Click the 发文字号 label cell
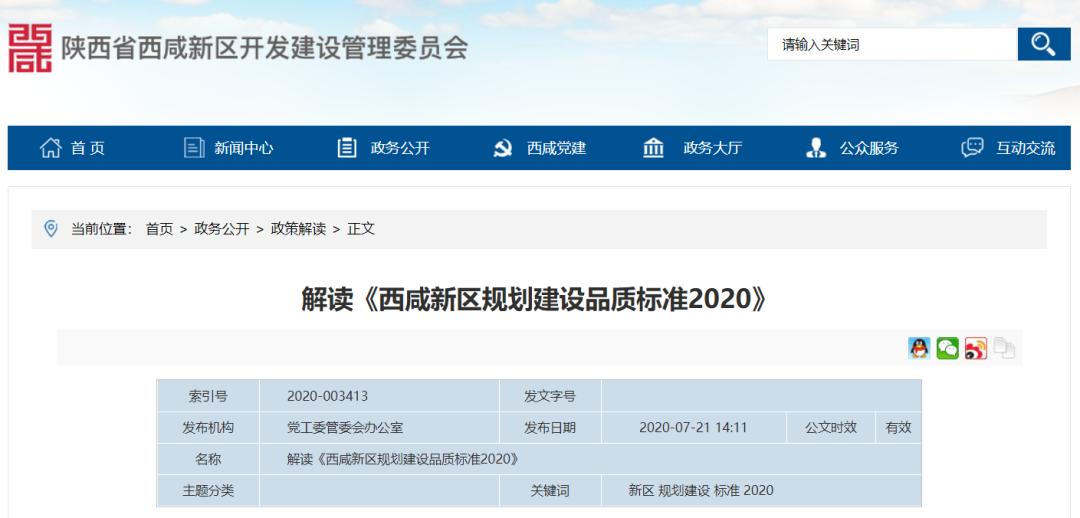This screenshot has width=1080, height=518. [550, 396]
